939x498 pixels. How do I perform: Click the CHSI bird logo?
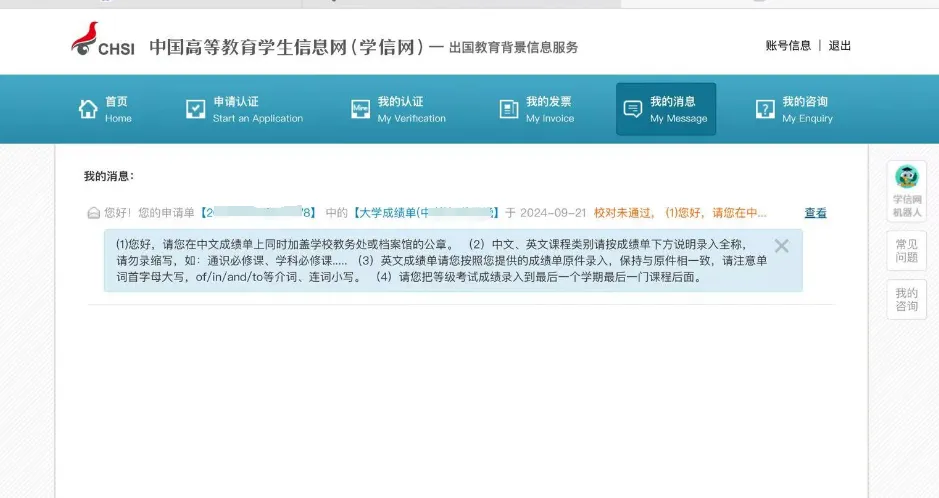102,40
